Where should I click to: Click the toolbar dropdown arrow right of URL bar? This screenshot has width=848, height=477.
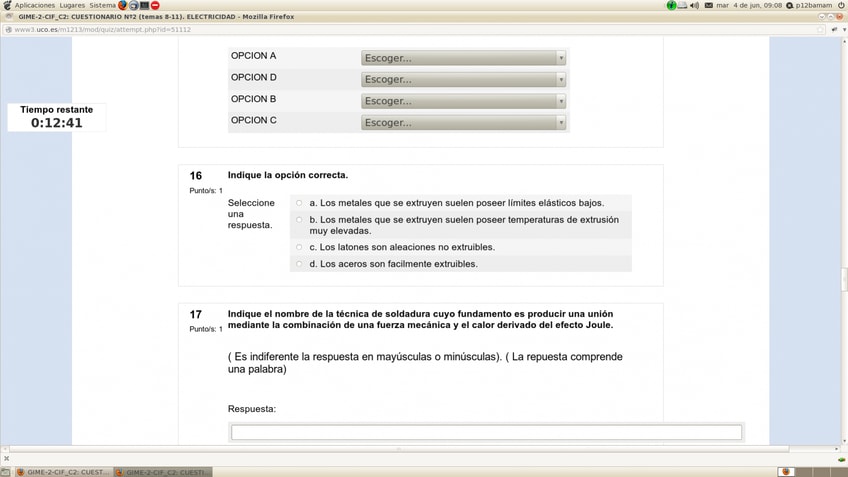[x=844, y=30]
